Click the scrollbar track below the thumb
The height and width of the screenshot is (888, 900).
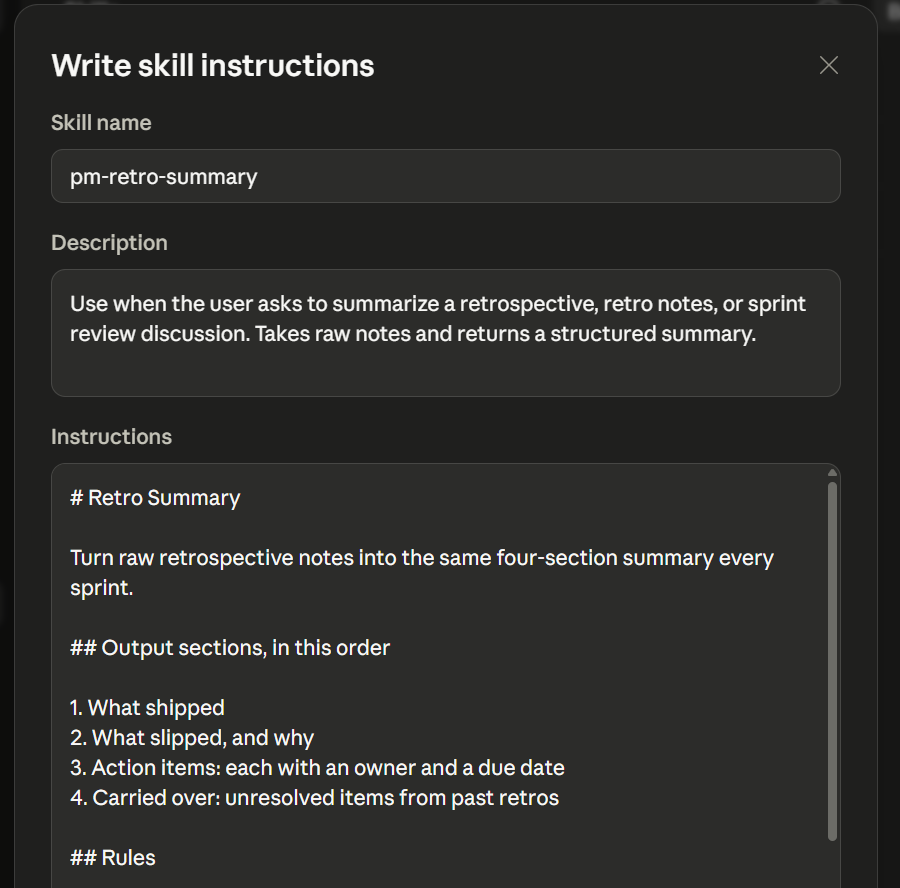pyautogui.click(x=832, y=864)
